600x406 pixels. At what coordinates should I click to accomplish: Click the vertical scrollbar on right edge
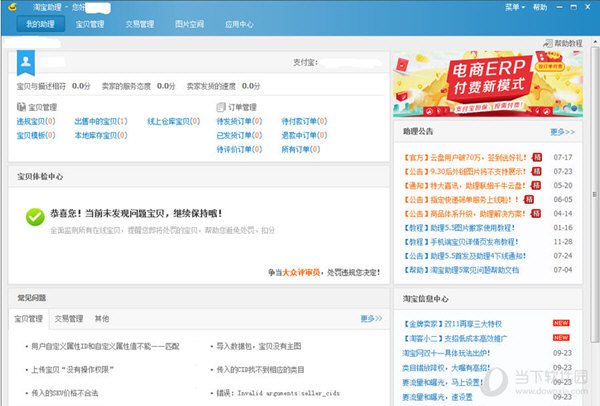(x=595, y=195)
